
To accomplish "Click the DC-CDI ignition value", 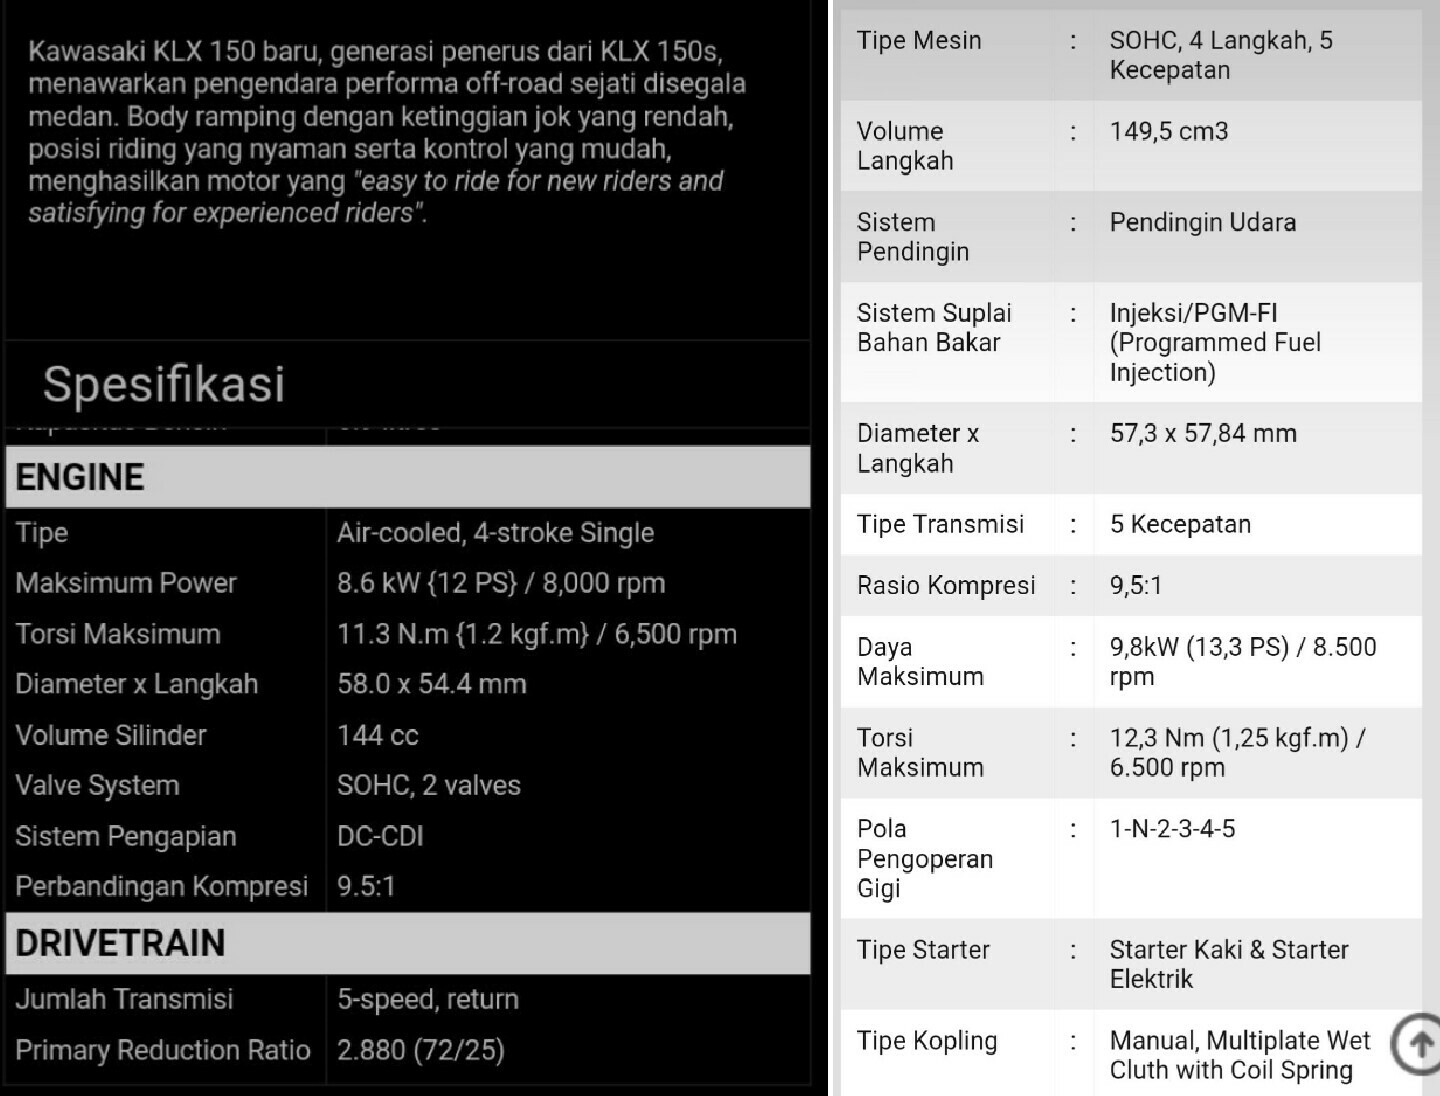I will point(380,836).
